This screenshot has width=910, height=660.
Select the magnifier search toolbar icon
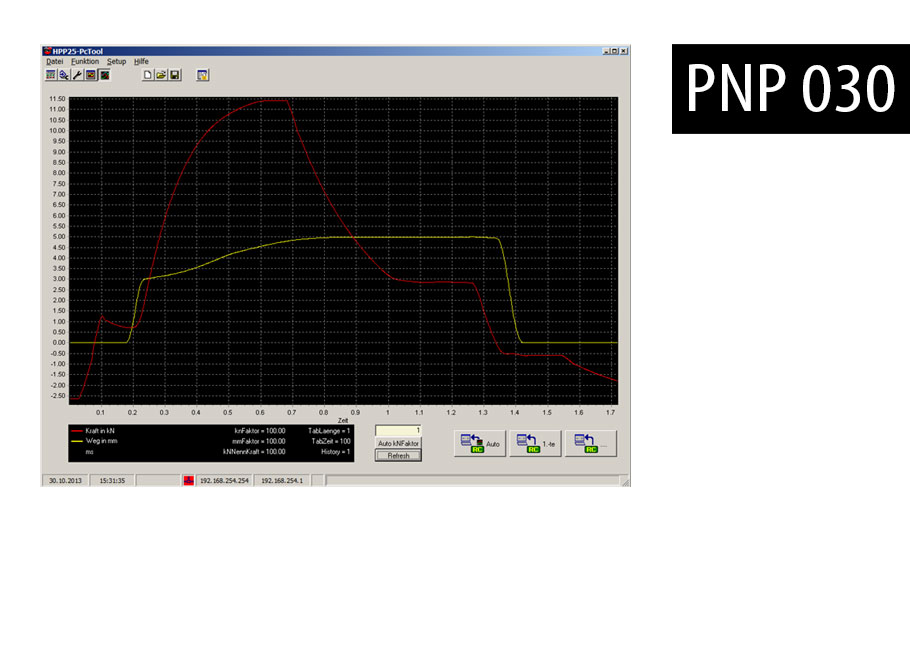[x=64, y=75]
